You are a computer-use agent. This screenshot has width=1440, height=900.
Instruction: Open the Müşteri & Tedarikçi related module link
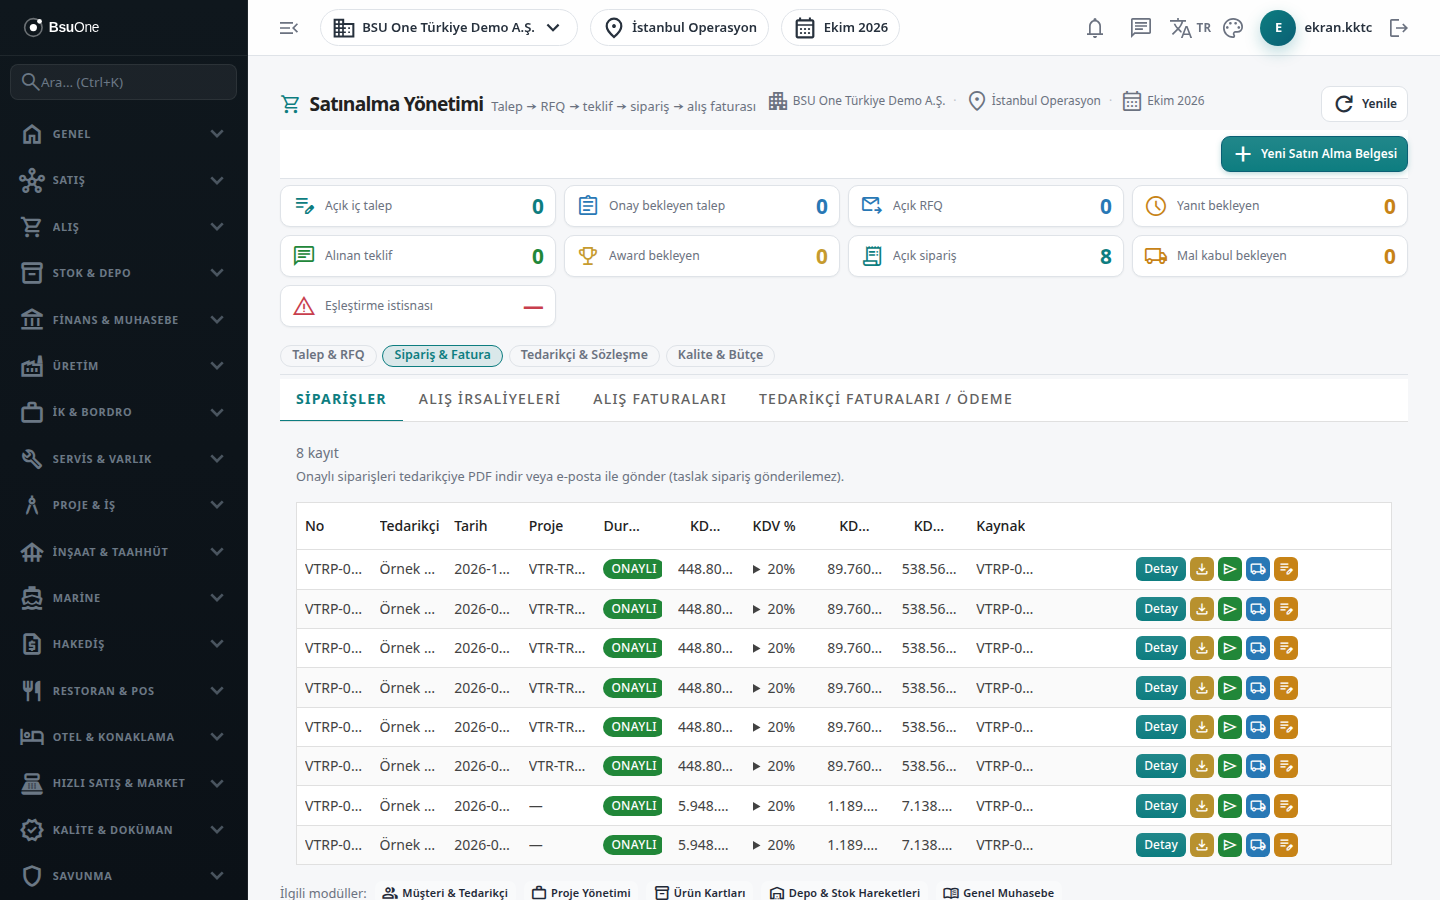tap(445, 893)
